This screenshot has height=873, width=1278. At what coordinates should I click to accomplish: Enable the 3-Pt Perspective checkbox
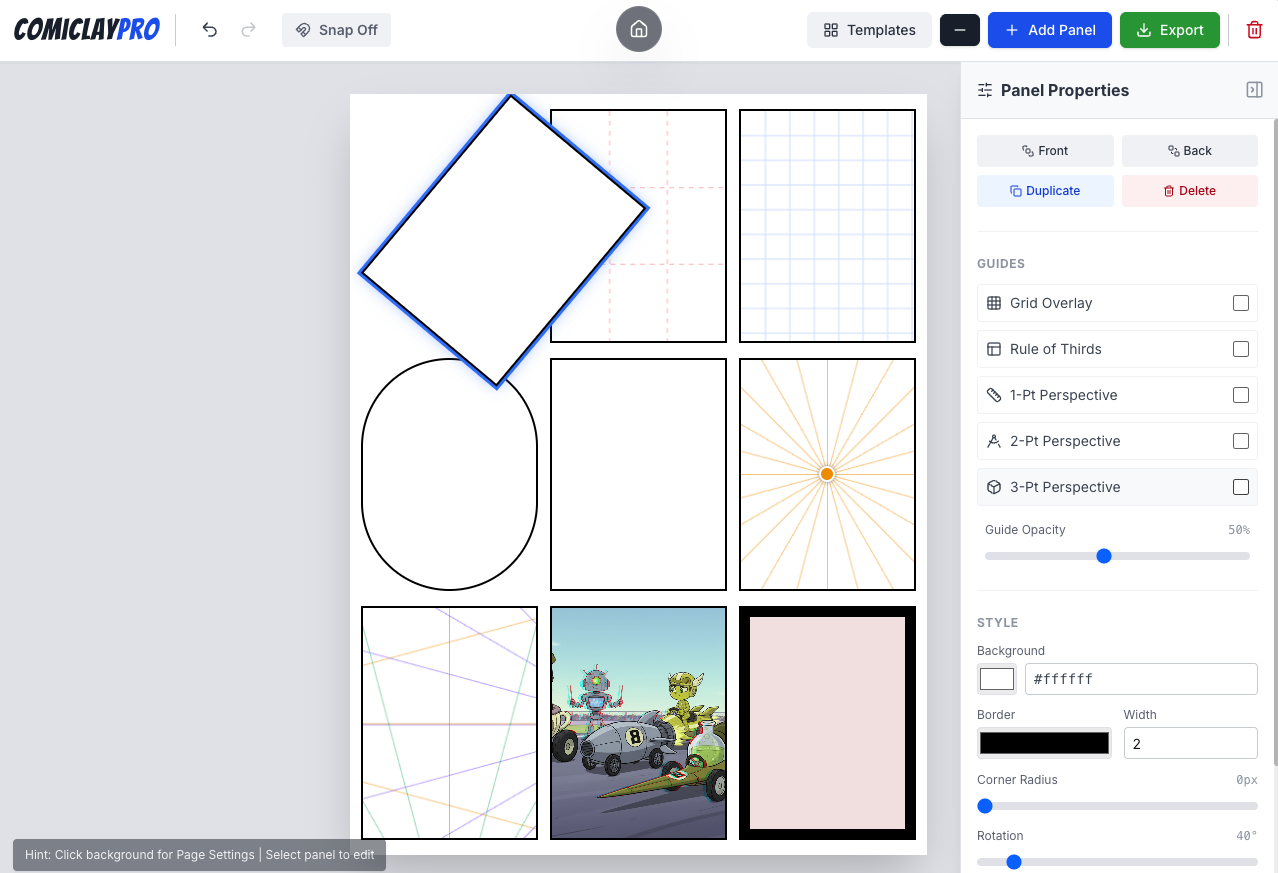pos(1241,487)
